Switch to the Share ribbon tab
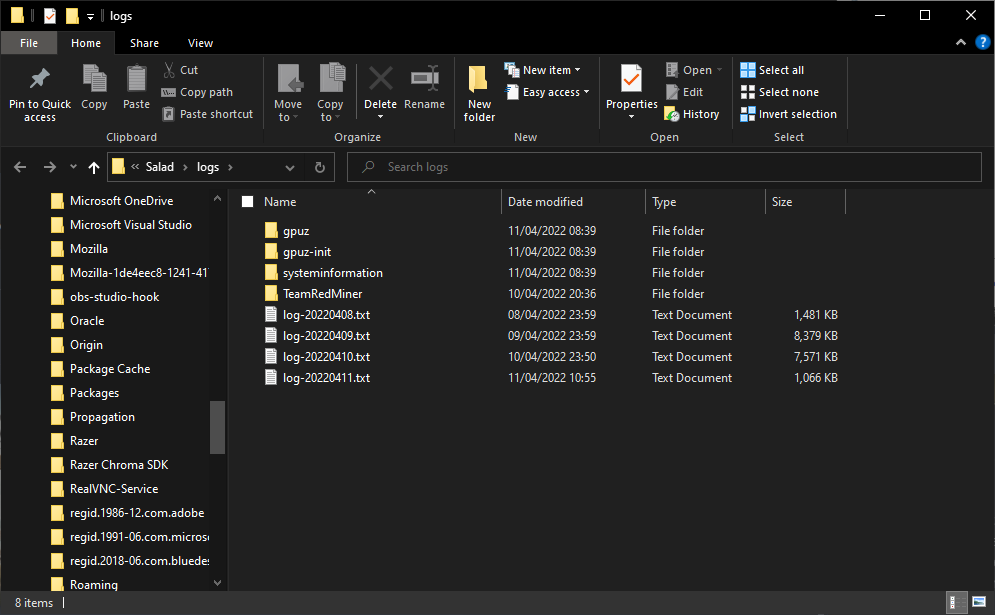Image resolution: width=995 pixels, height=615 pixels. coord(144,43)
